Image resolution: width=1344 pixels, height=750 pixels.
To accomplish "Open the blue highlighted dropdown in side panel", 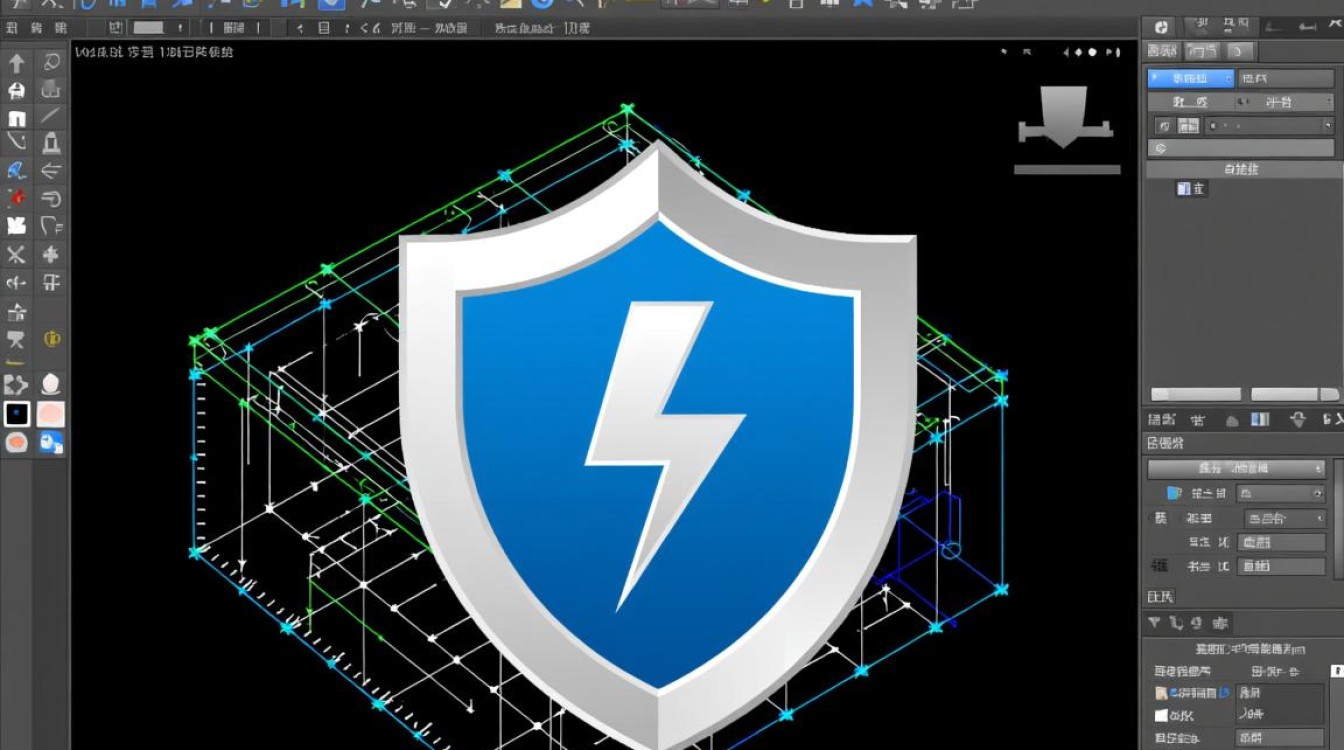I will (x=1190, y=77).
